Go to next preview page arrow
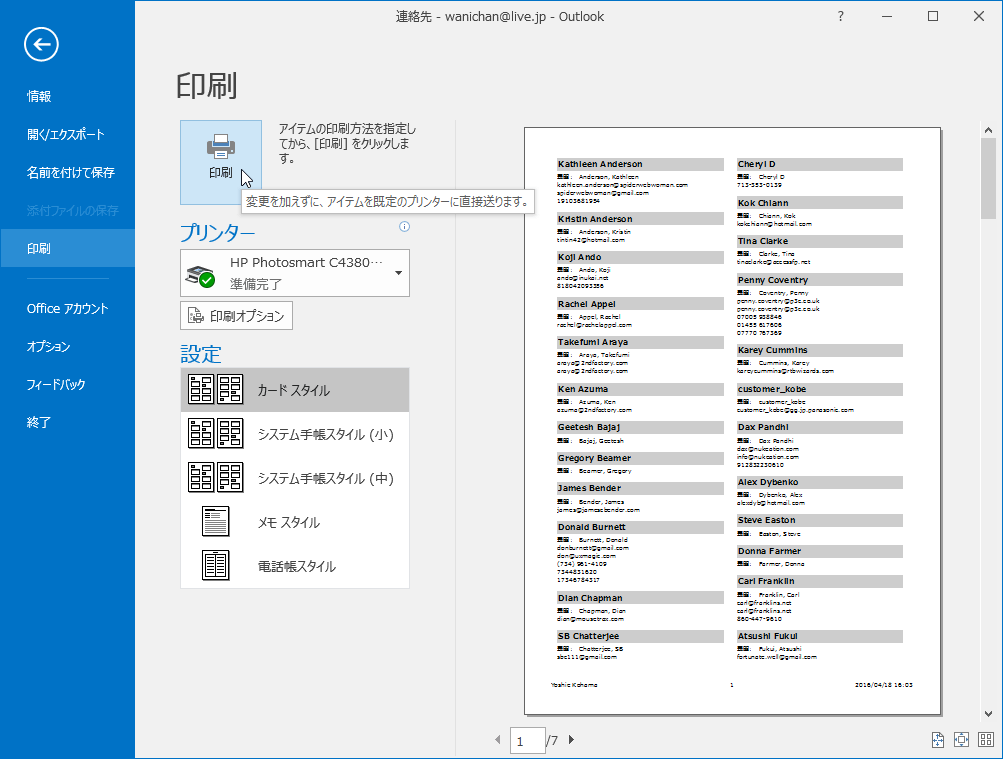The height and width of the screenshot is (759, 1003). [x=571, y=740]
